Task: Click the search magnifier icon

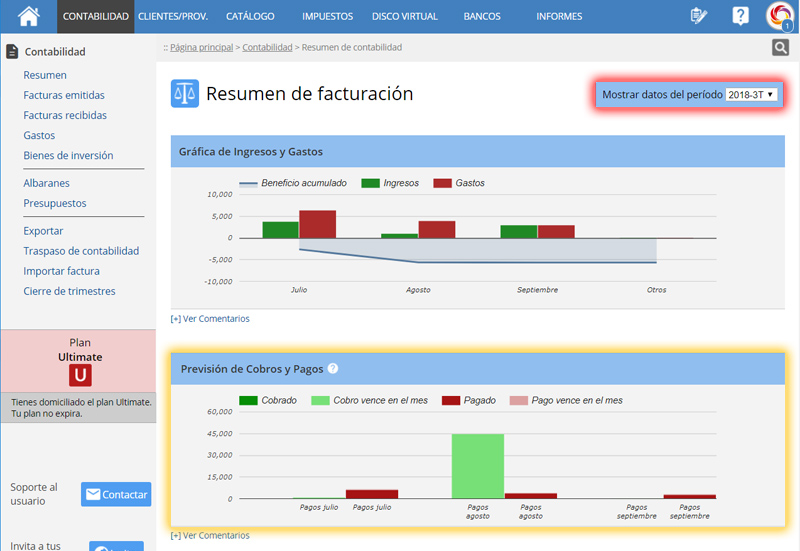Action: [780, 47]
